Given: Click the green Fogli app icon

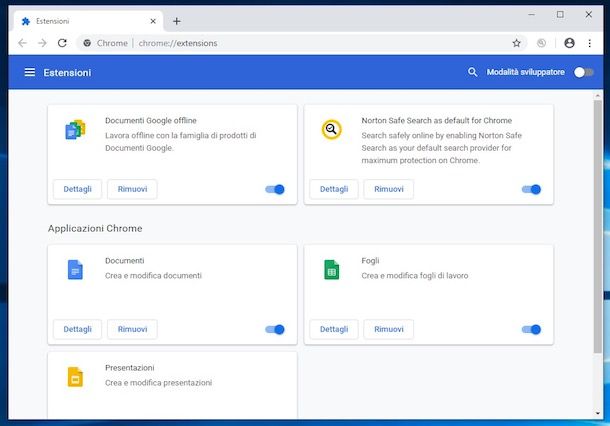Looking at the screenshot, I should pos(331,270).
